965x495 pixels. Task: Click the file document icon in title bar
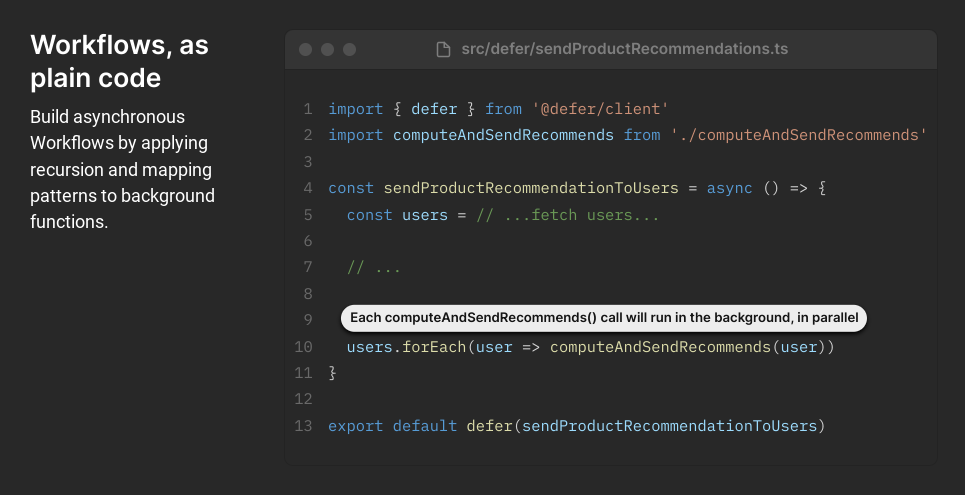pyautogui.click(x=443, y=49)
